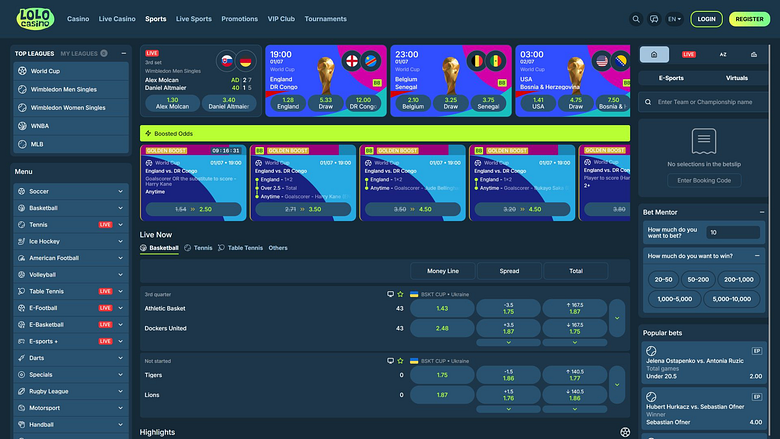Click the LOLO Casino logo

click(x=35, y=19)
